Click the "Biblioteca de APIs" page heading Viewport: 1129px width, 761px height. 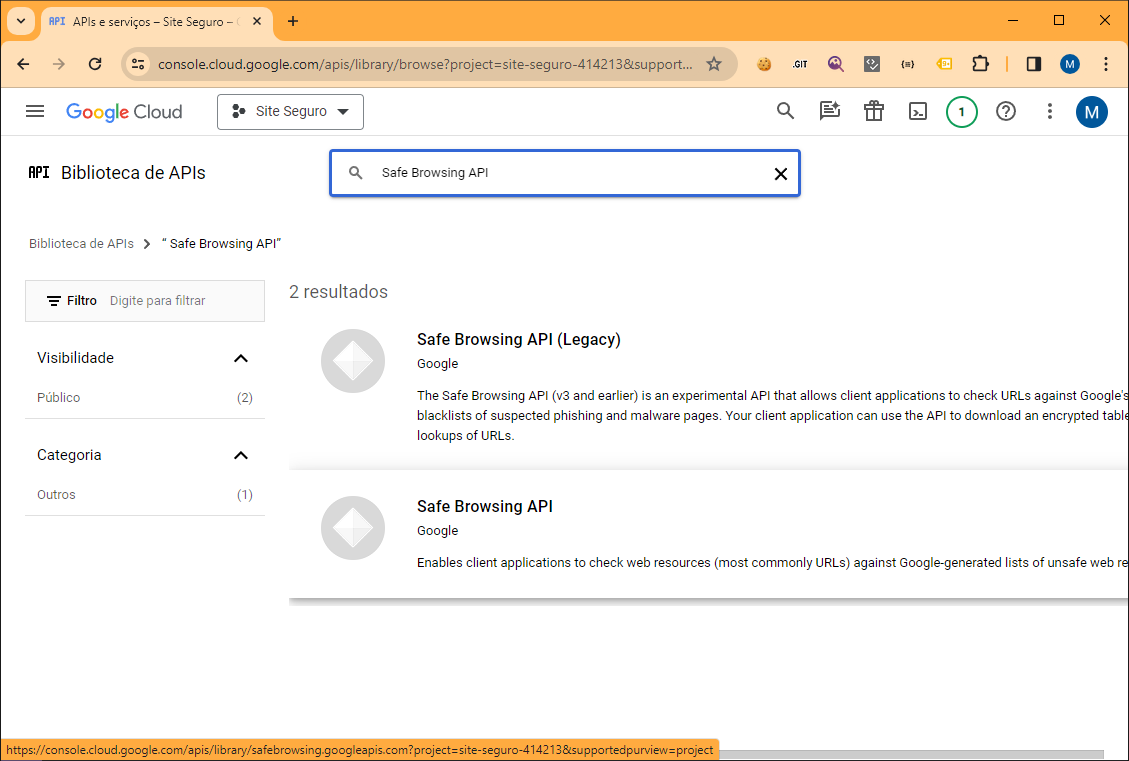[x=133, y=173]
